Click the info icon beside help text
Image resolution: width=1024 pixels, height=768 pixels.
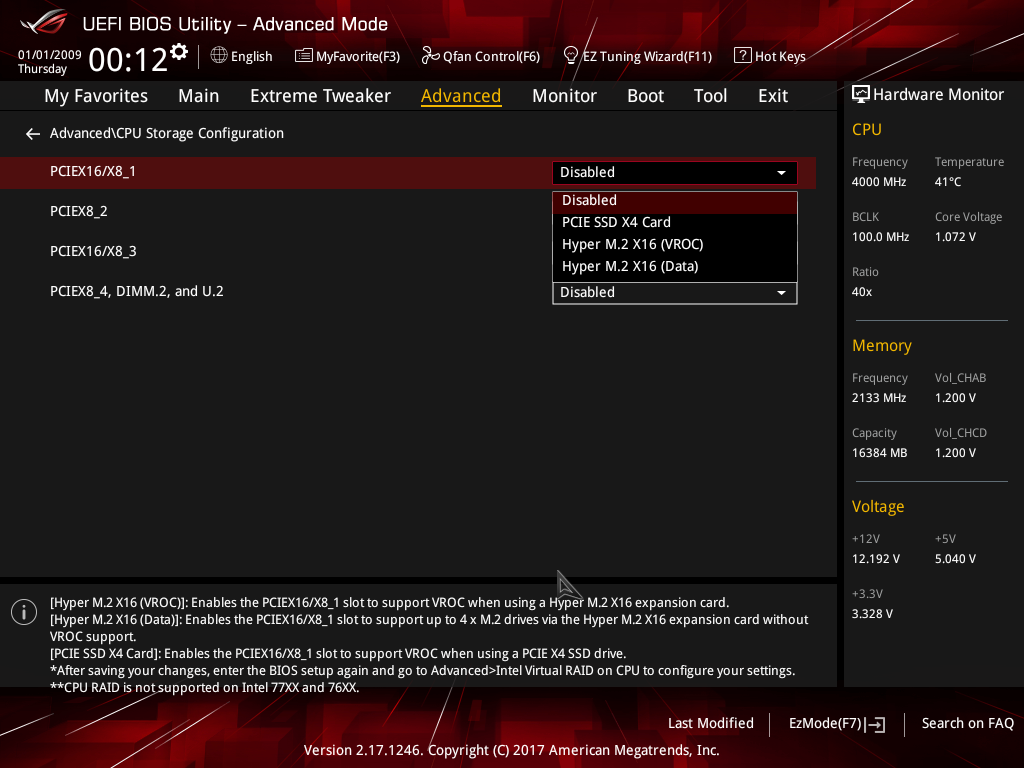24,612
